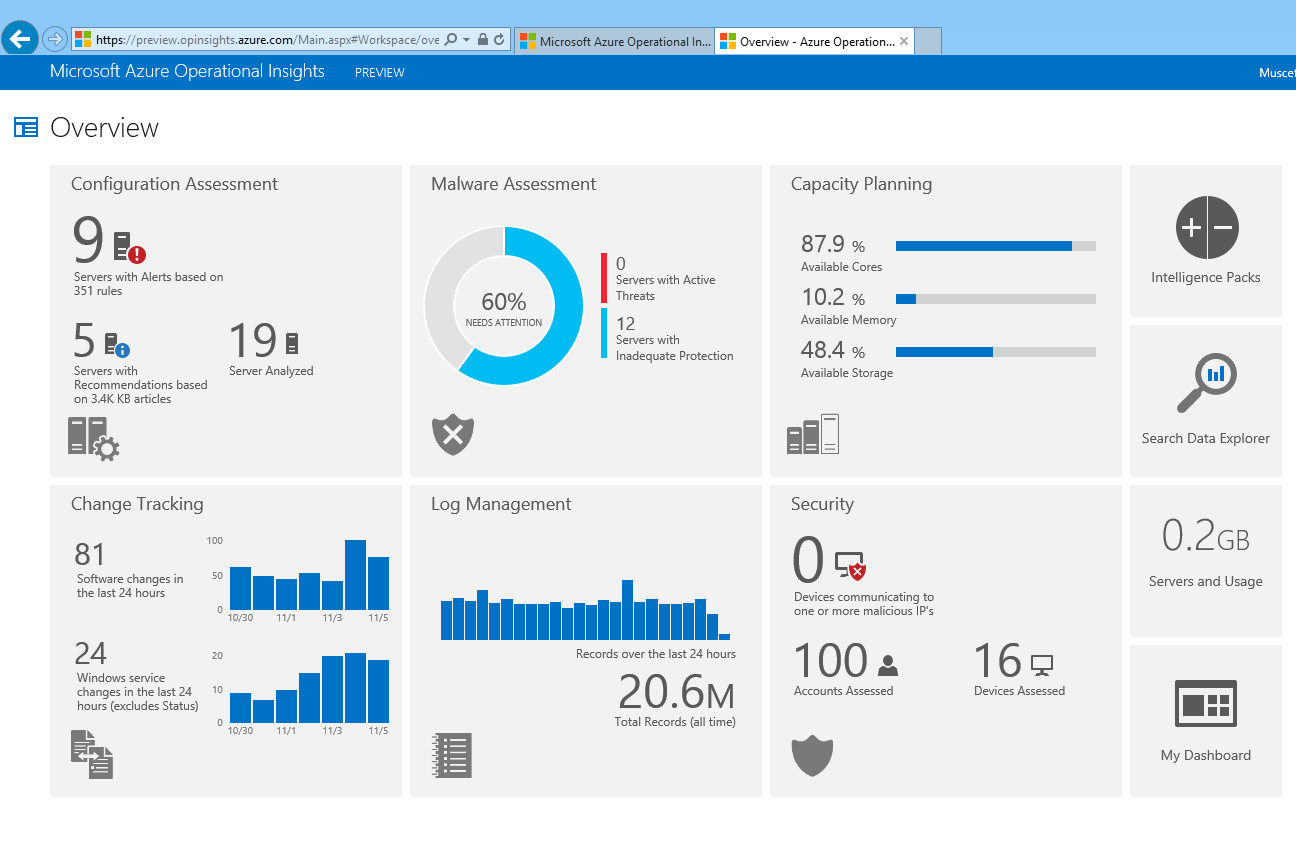Click the Search Data Explorer label
This screenshot has width=1296, height=860.
pos(1206,438)
